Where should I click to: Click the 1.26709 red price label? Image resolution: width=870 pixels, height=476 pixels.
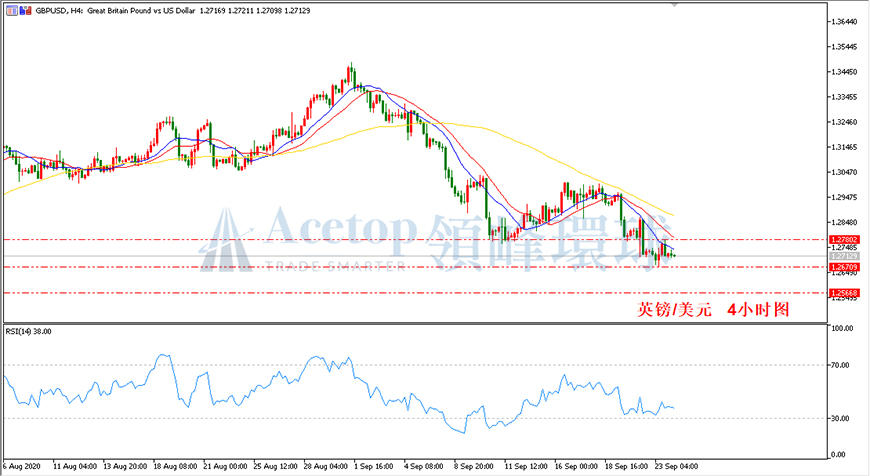coord(844,267)
